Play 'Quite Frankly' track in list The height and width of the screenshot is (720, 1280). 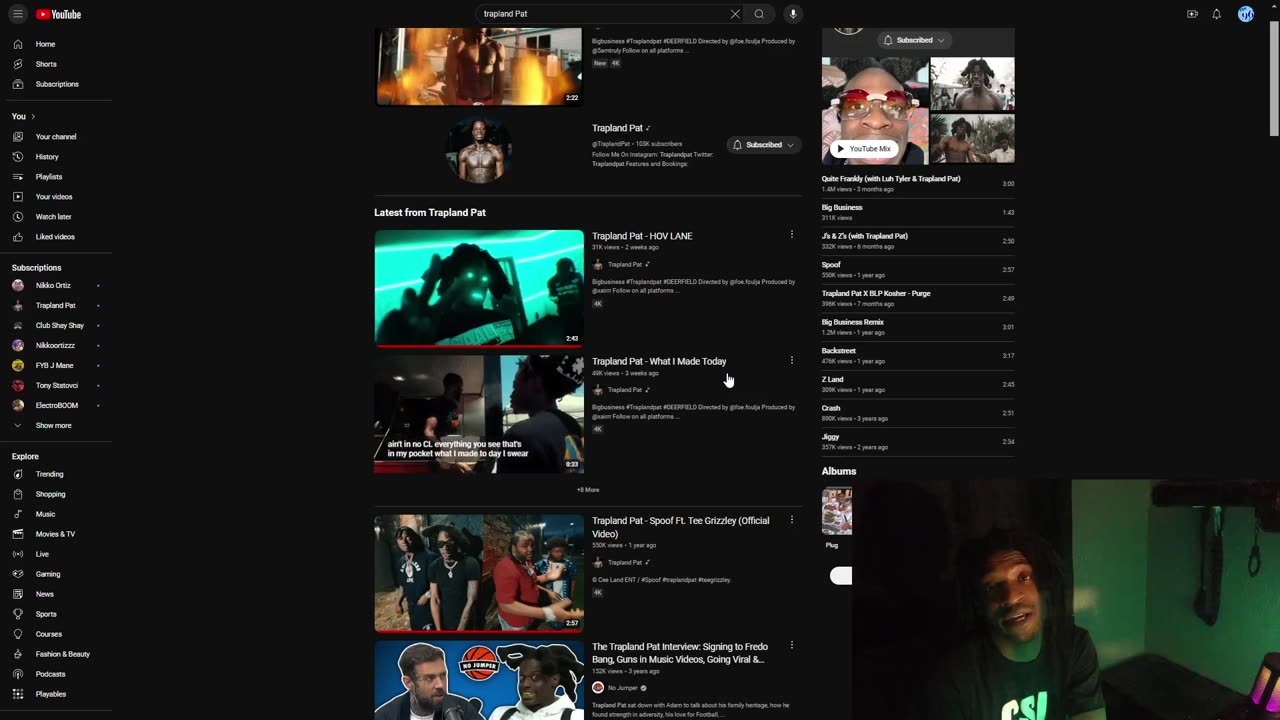(918, 183)
